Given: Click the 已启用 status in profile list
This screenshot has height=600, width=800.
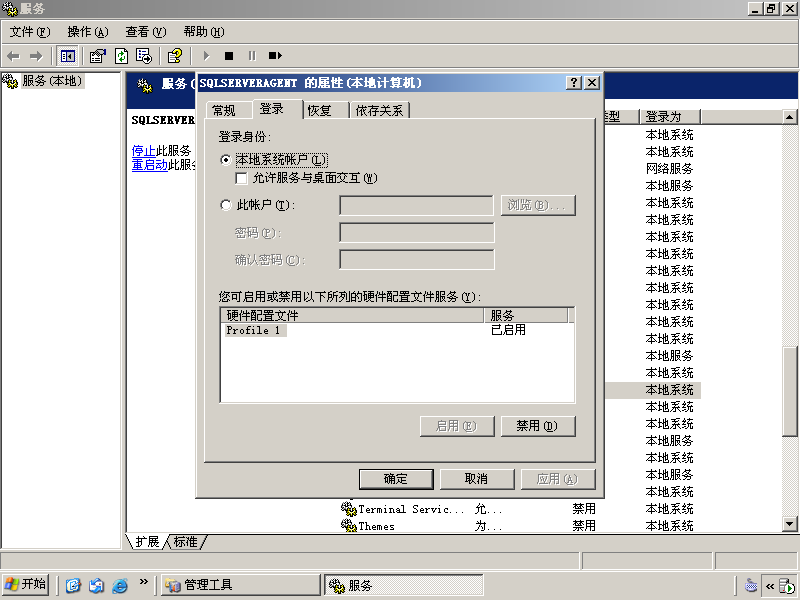Looking at the screenshot, I should tap(508, 330).
